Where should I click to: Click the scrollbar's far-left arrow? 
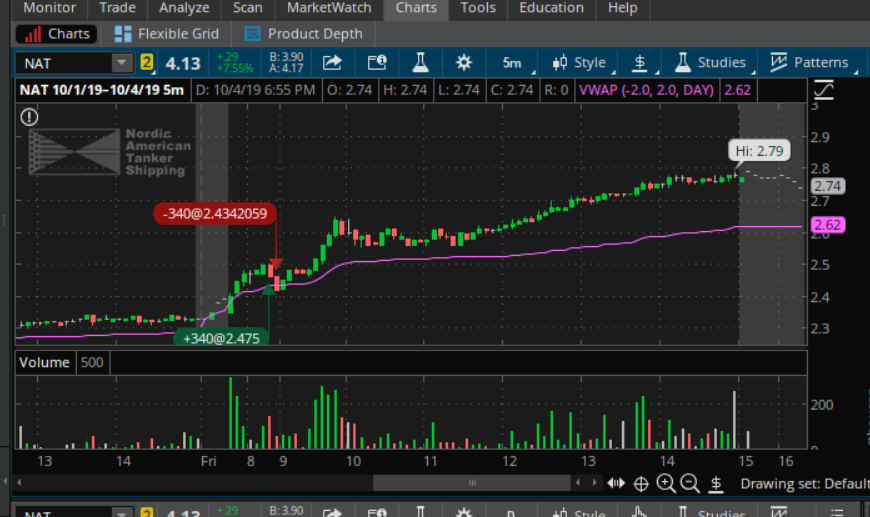19,483
